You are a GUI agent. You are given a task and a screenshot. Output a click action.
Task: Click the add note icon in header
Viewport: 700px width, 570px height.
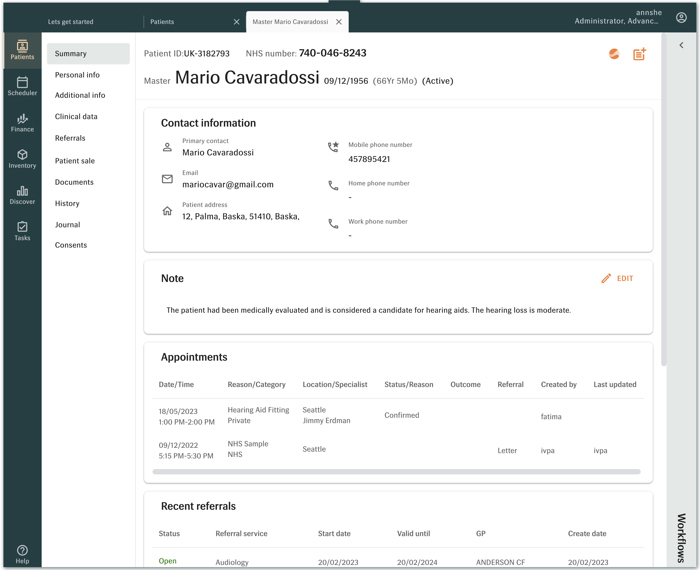tap(639, 54)
